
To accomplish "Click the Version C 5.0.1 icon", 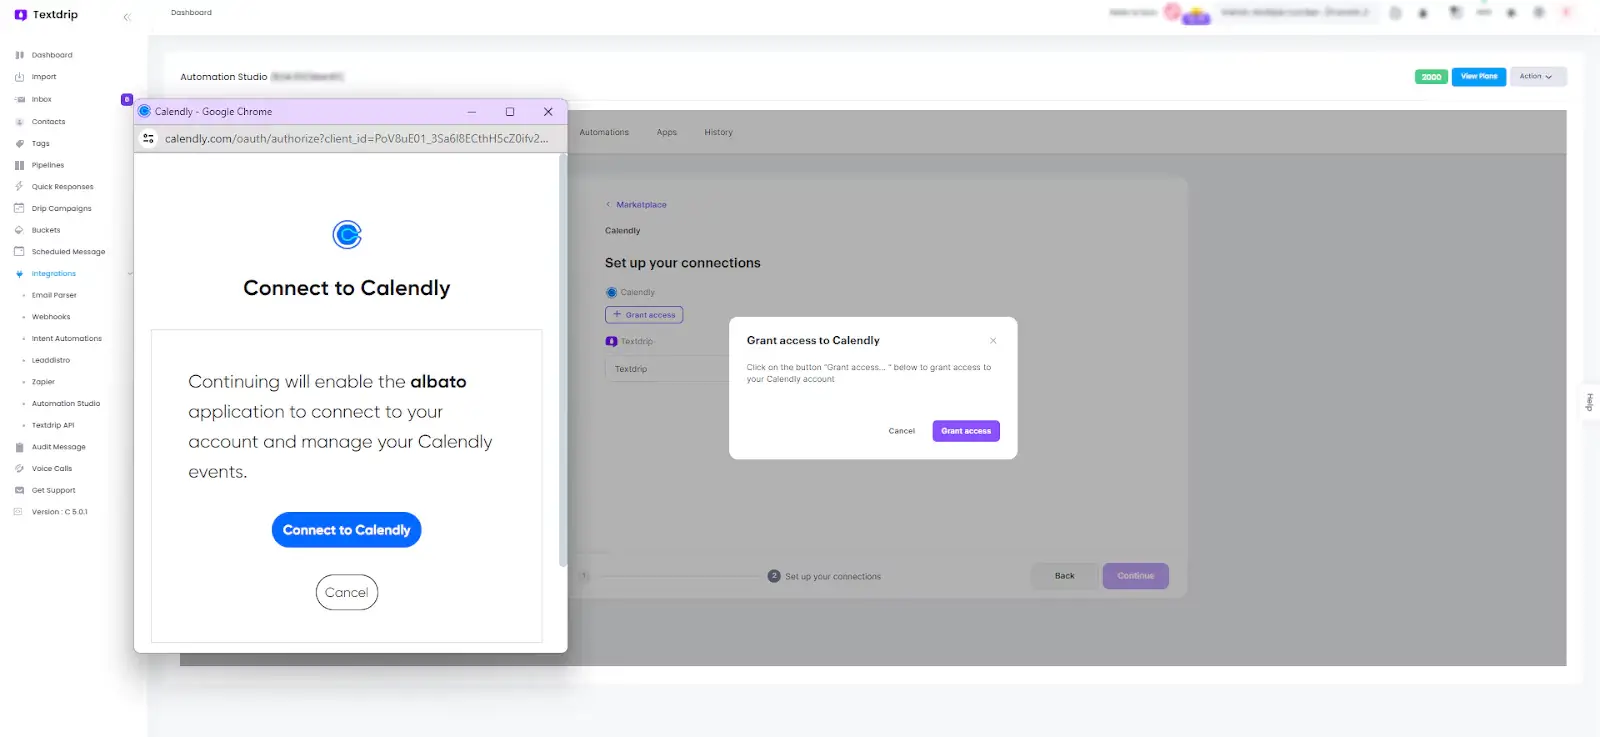I will (18, 512).
